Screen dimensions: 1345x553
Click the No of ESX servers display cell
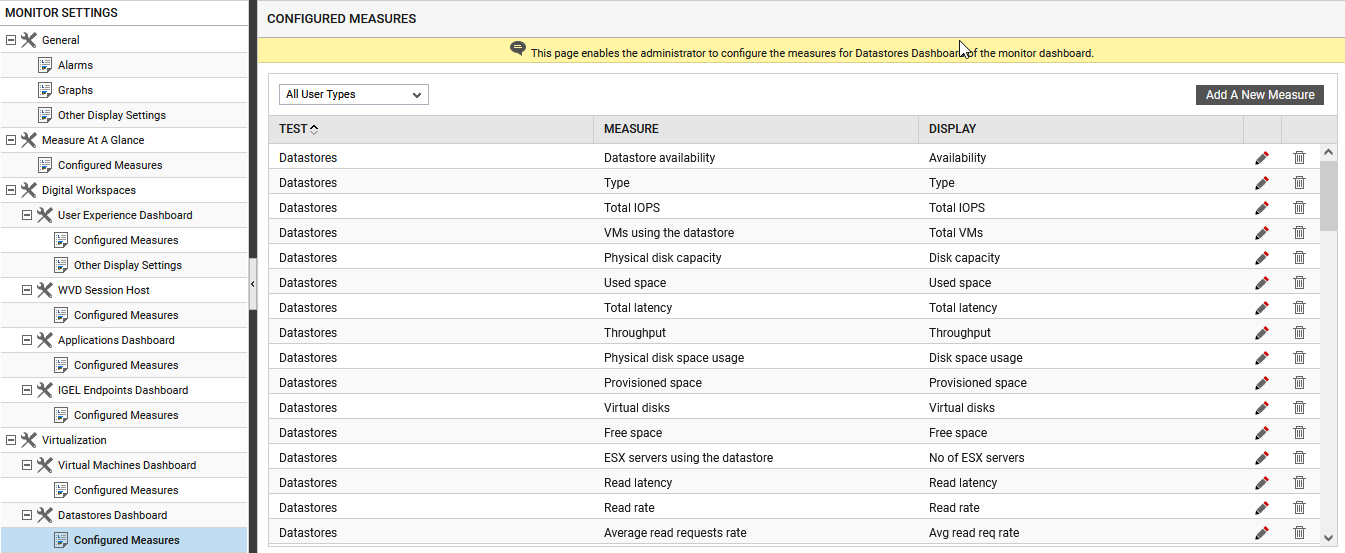pos(976,458)
